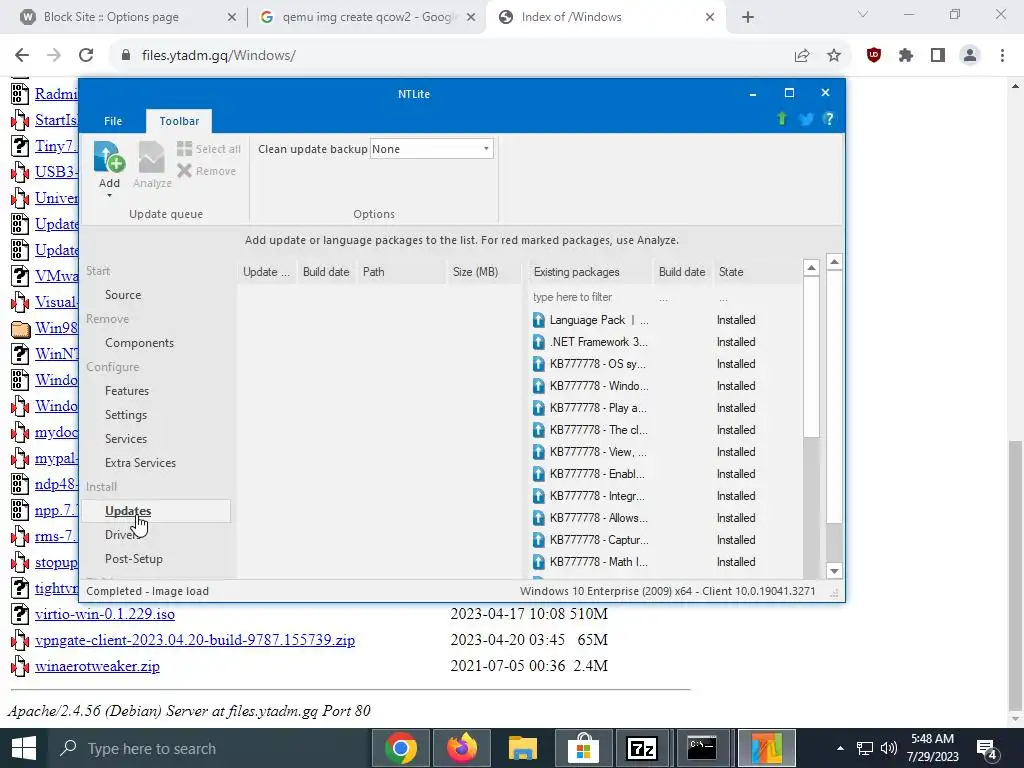
Task: Click the share page icon in address bar
Action: pos(802,56)
